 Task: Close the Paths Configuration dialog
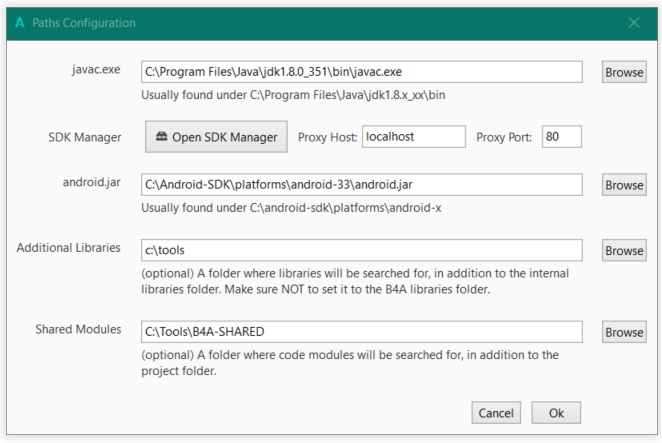click(634, 22)
